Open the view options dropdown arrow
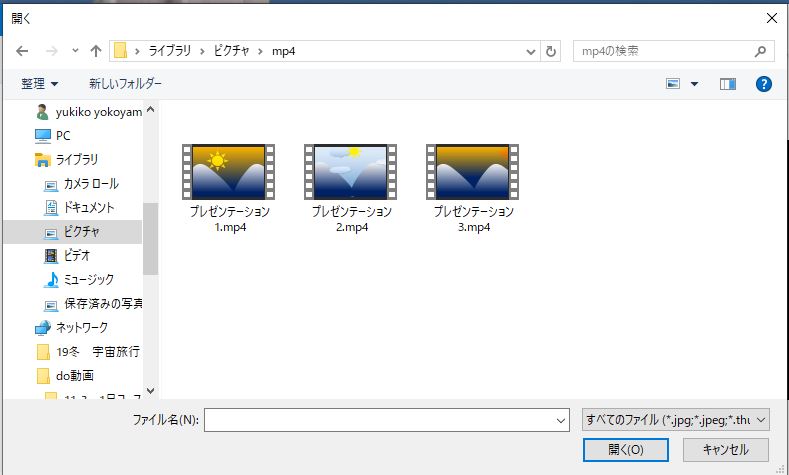 tap(694, 84)
